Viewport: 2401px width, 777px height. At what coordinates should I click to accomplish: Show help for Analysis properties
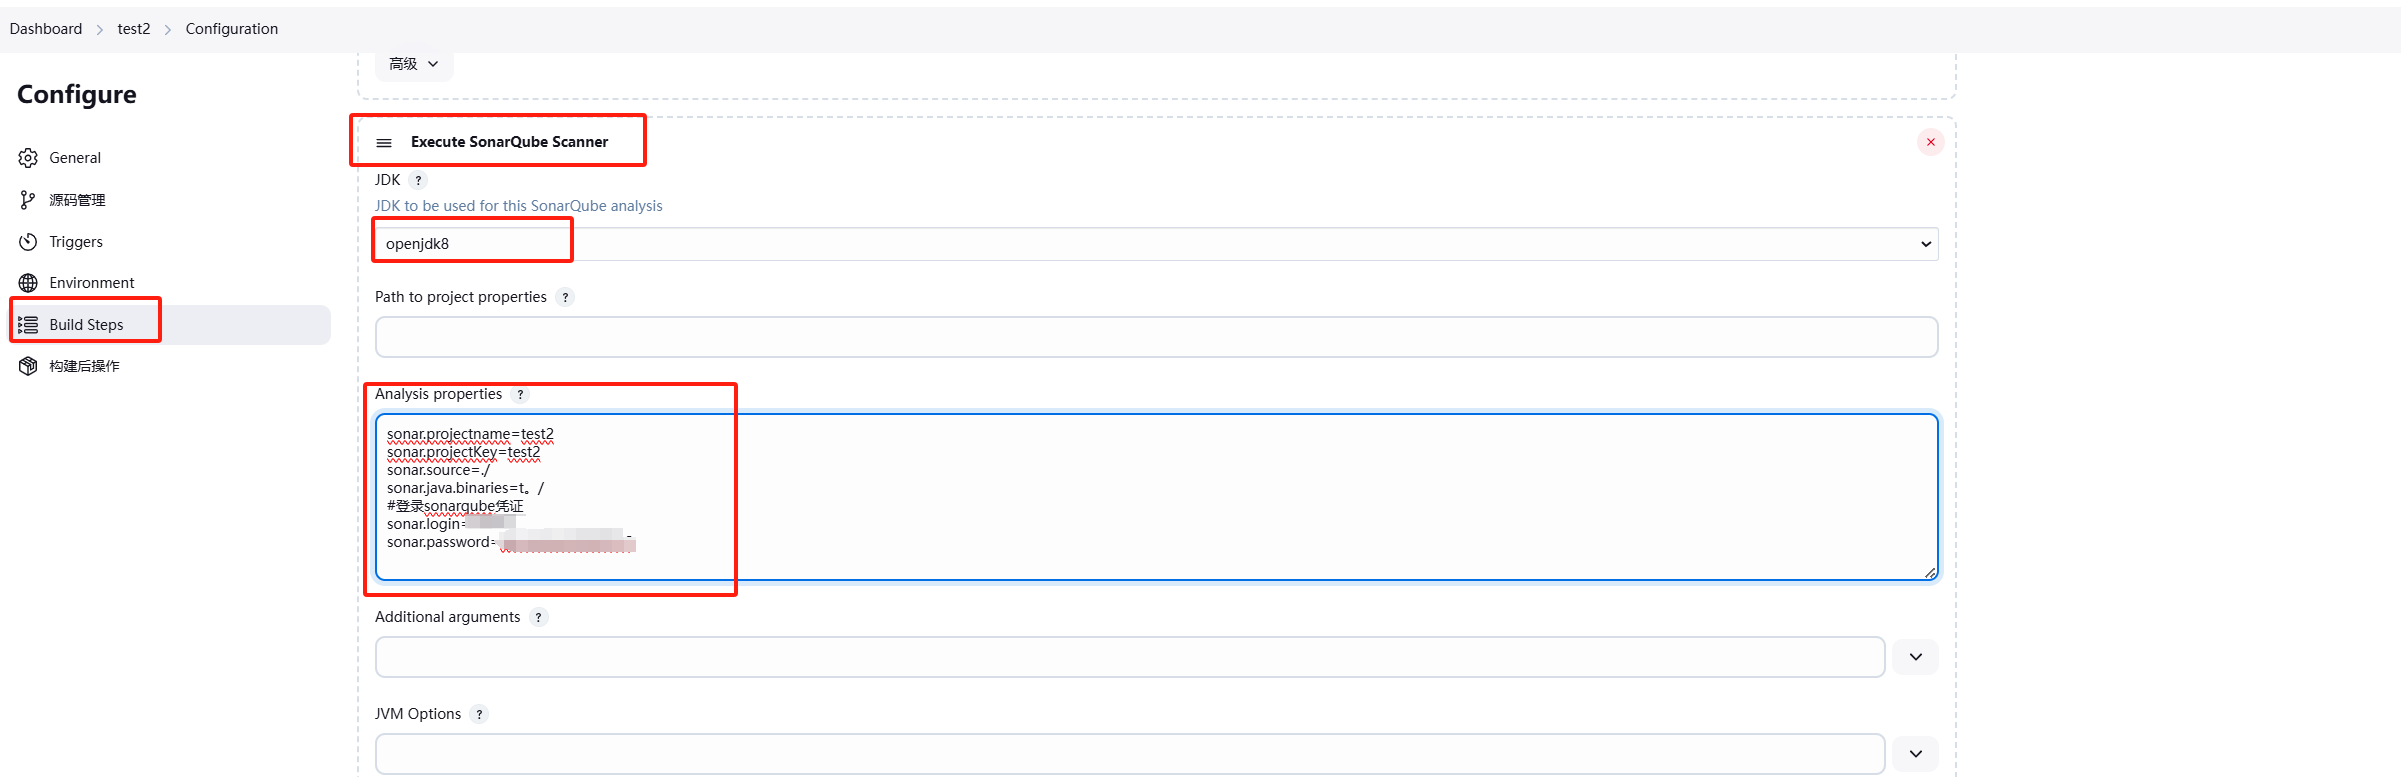(520, 394)
